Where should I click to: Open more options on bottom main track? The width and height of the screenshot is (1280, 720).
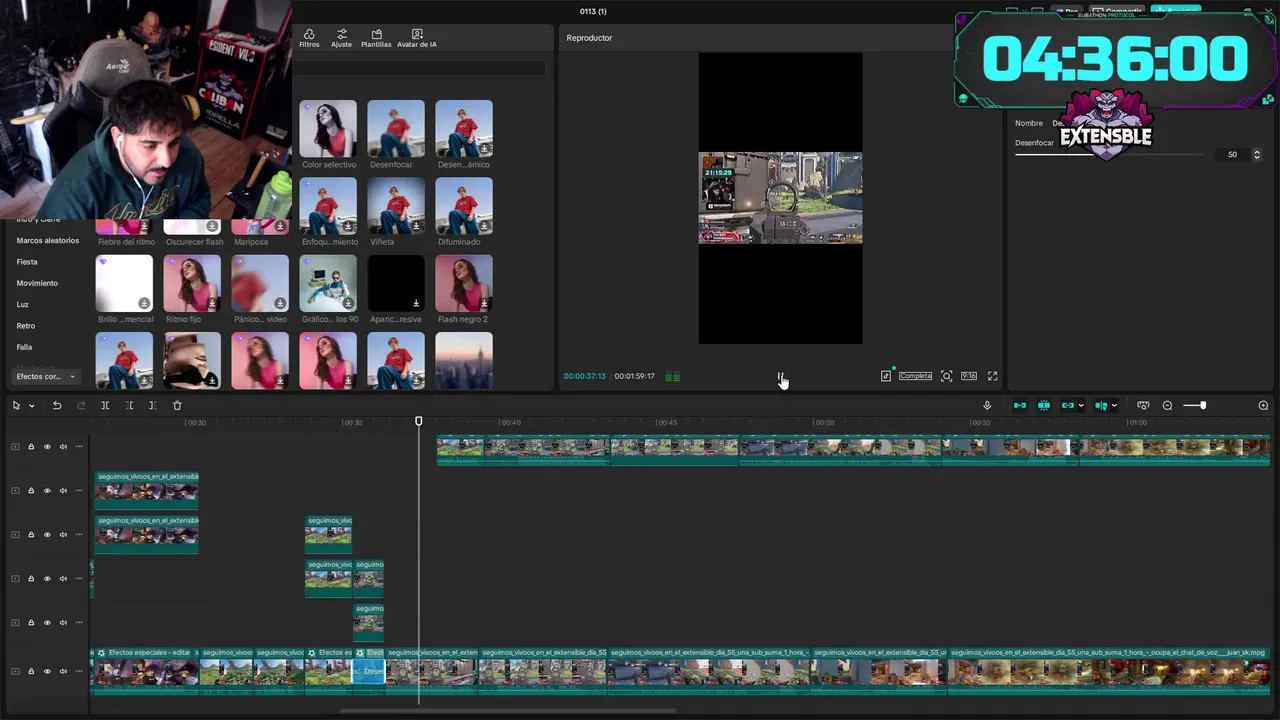pyautogui.click(x=79, y=671)
